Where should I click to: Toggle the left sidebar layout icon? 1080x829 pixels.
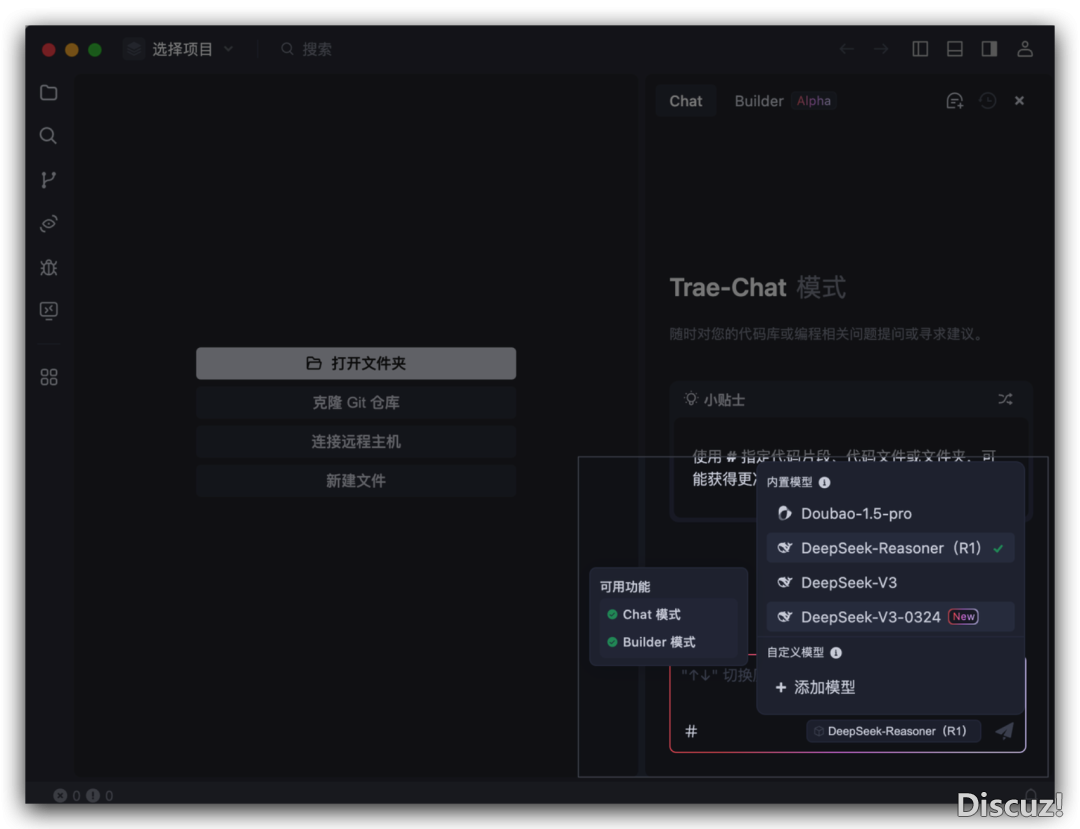(x=920, y=49)
